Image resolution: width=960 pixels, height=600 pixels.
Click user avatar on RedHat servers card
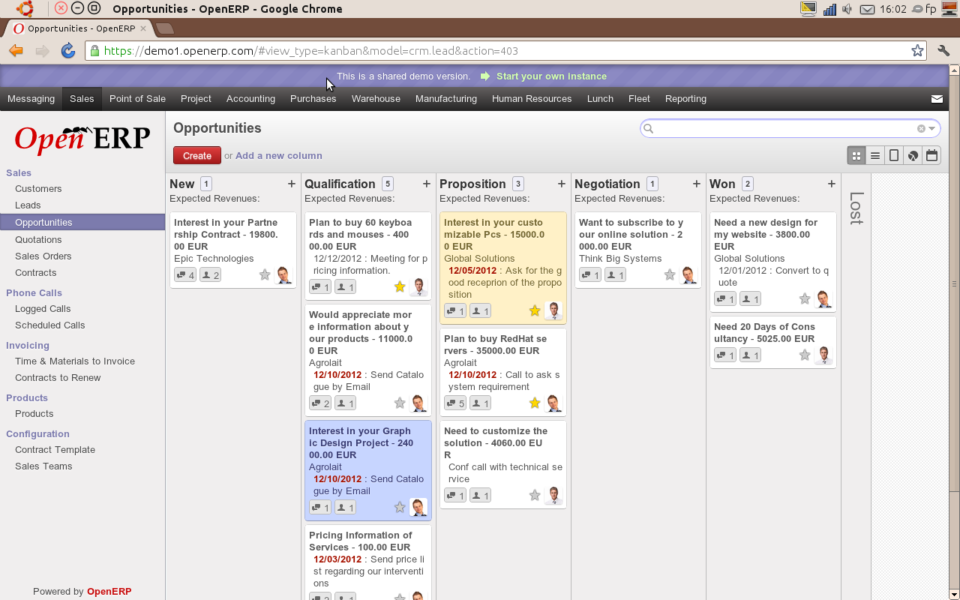point(553,403)
